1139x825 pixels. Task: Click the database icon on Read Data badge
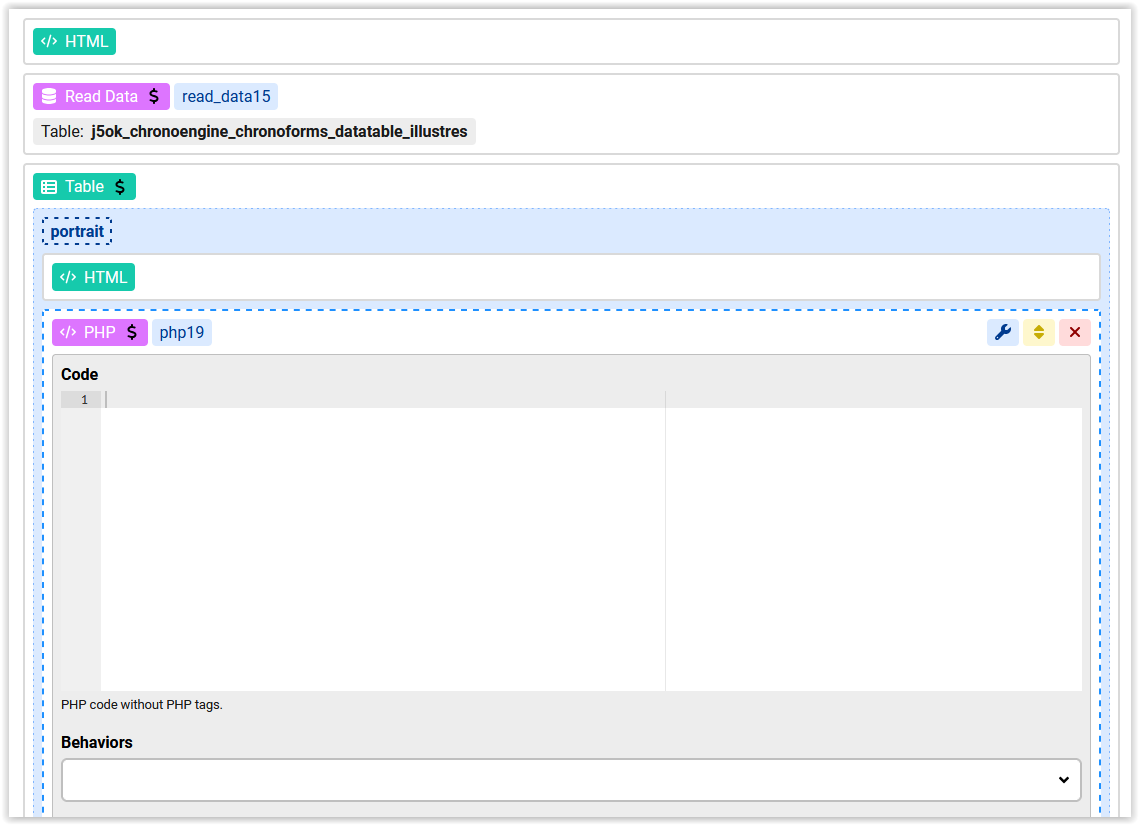48,97
